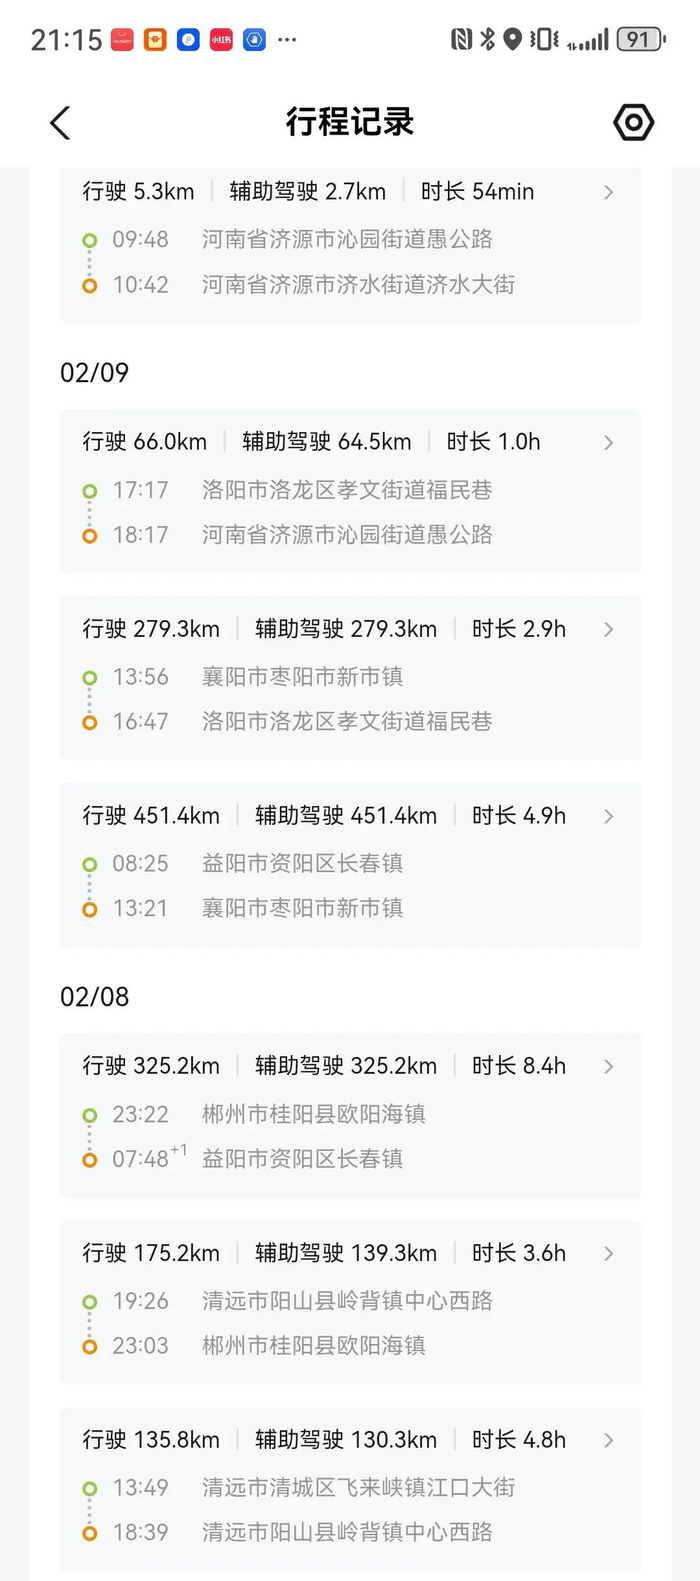Expand the 66.0km trip chevron
Viewport: 700px width, 1581px height.
[x=608, y=442]
